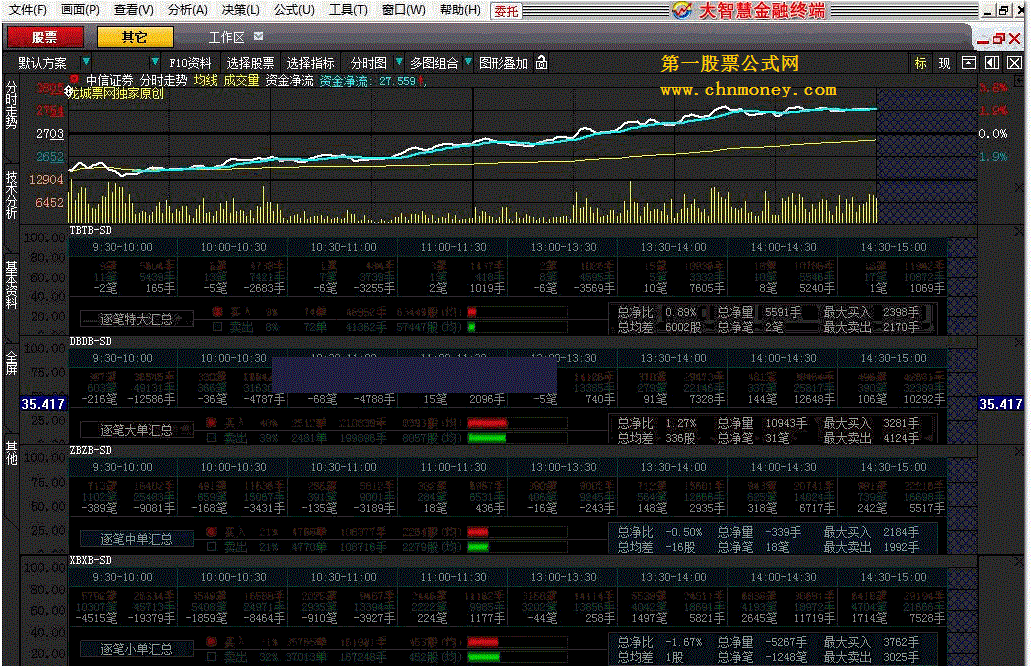Image resolution: width=1031 pixels, height=666 pixels.
Task: Toggle 卖出 checkbox in 逐笔大单汇总 row
Action: click(212, 437)
